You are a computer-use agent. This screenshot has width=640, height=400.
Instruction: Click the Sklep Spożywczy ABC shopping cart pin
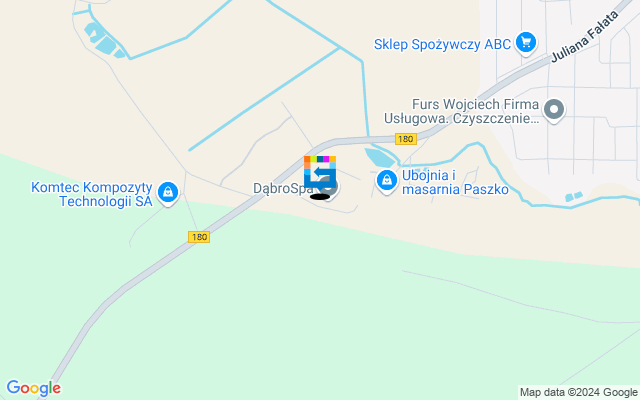pyautogui.click(x=526, y=43)
